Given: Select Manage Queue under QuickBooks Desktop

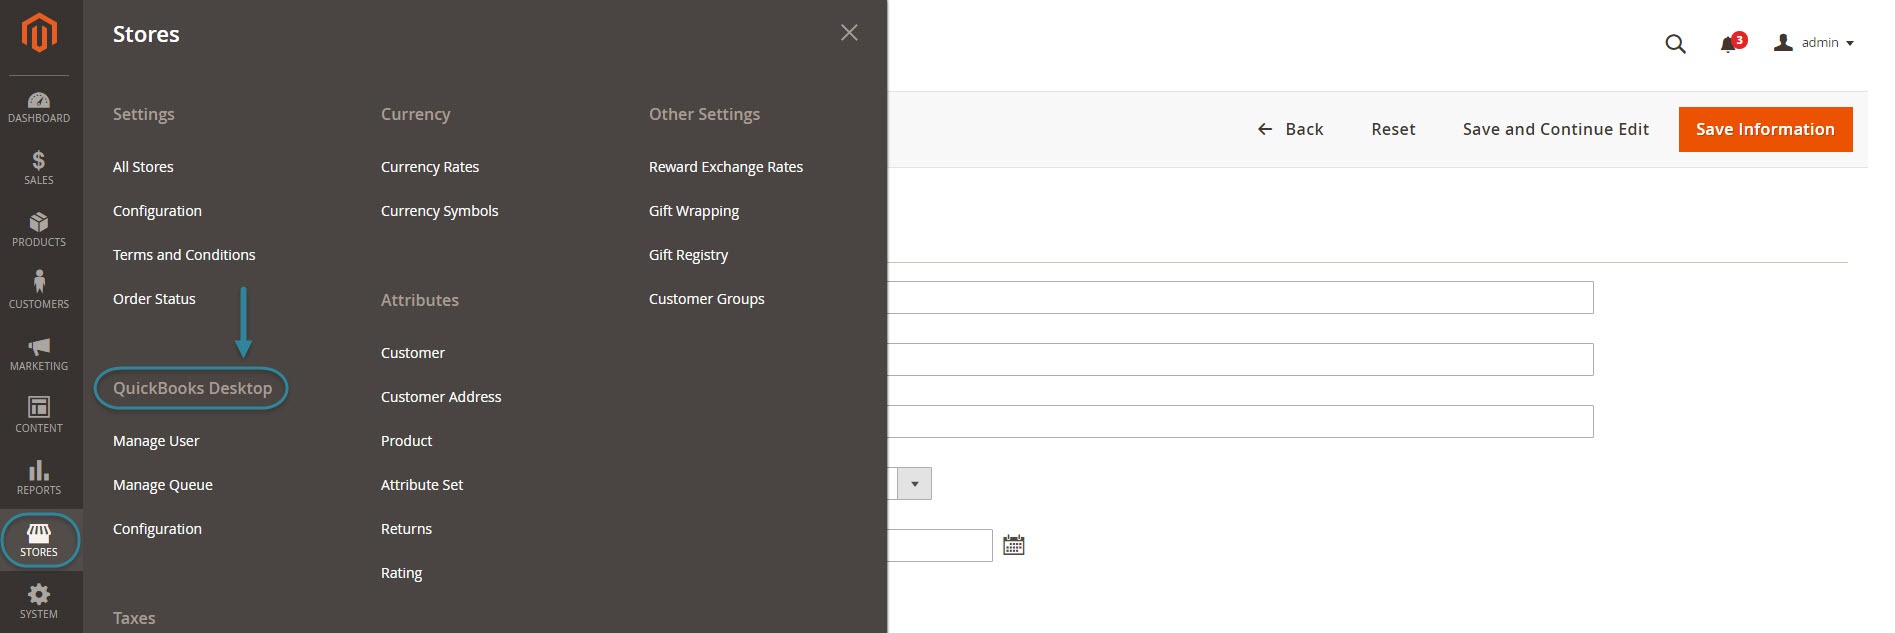Looking at the screenshot, I should (x=163, y=485).
